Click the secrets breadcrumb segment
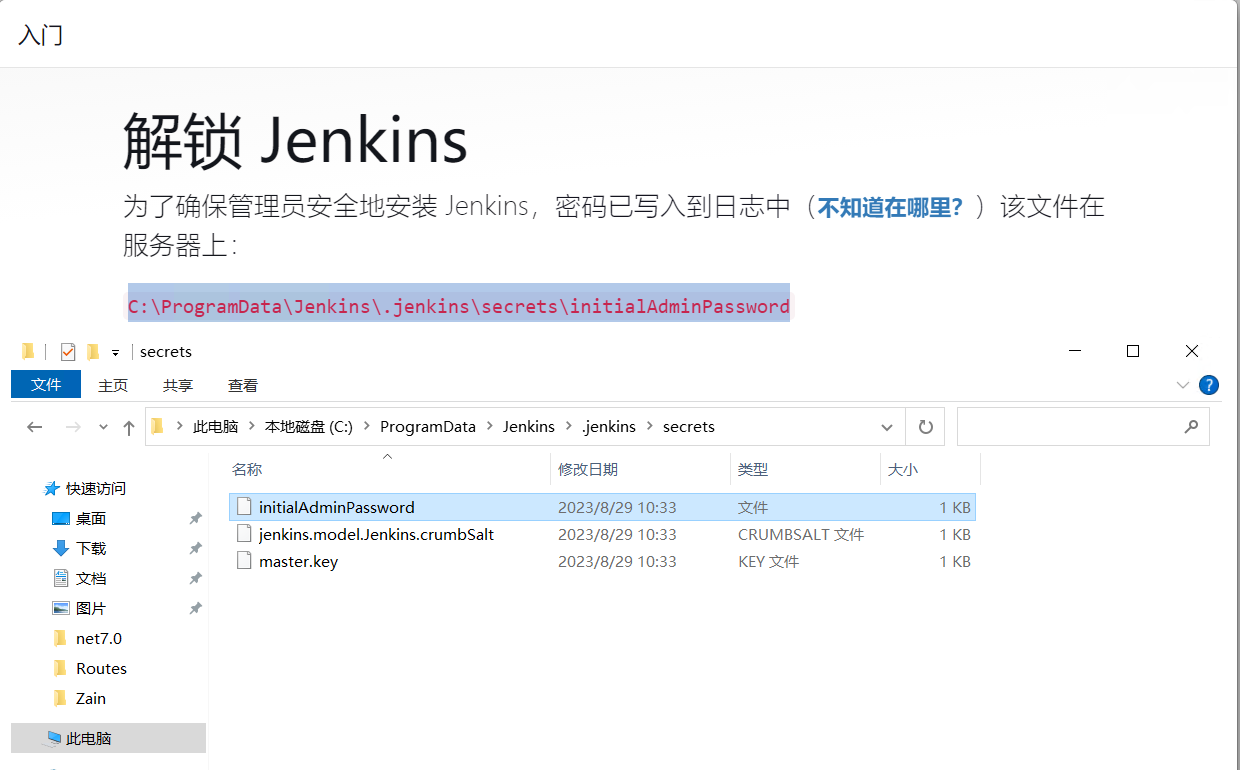Screen dimensions: 1240x770 689,427
